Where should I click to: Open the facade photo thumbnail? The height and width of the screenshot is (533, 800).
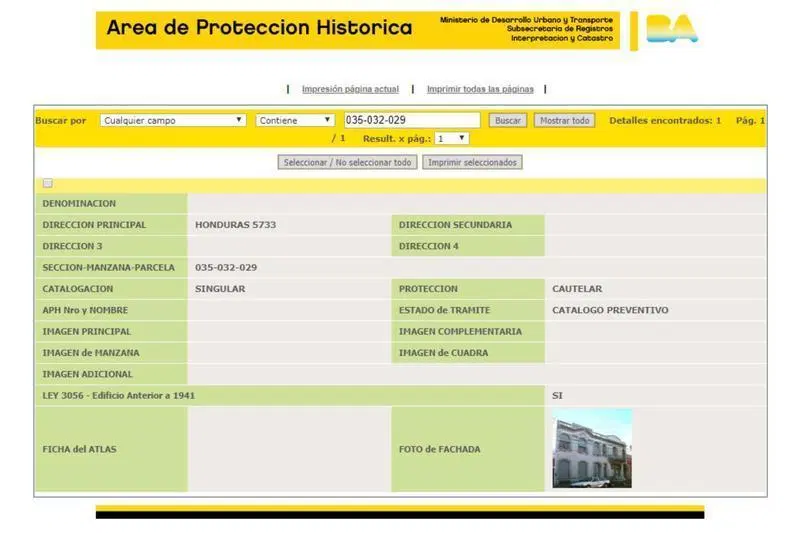pyautogui.click(x=592, y=448)
